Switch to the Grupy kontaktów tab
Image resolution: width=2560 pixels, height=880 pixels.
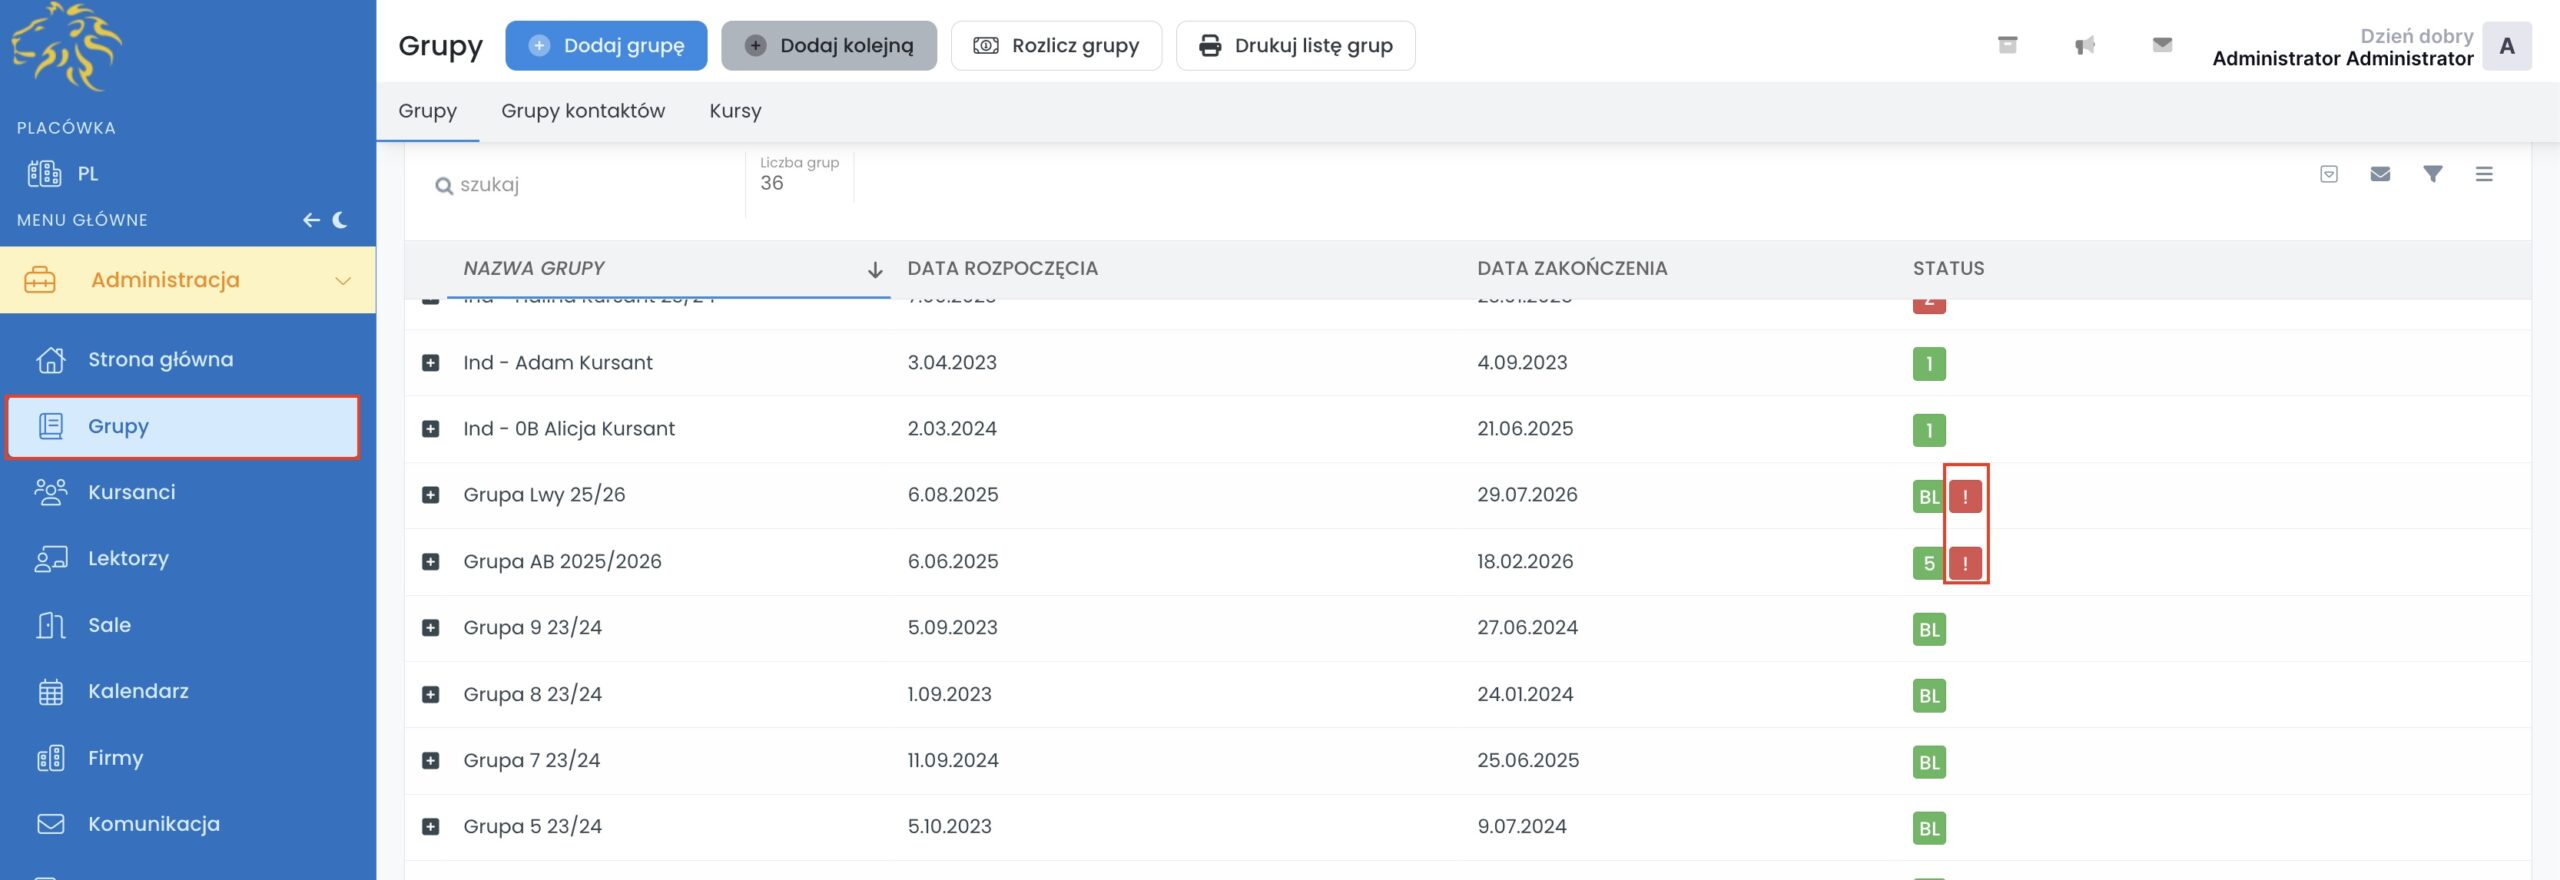(582, 111)
